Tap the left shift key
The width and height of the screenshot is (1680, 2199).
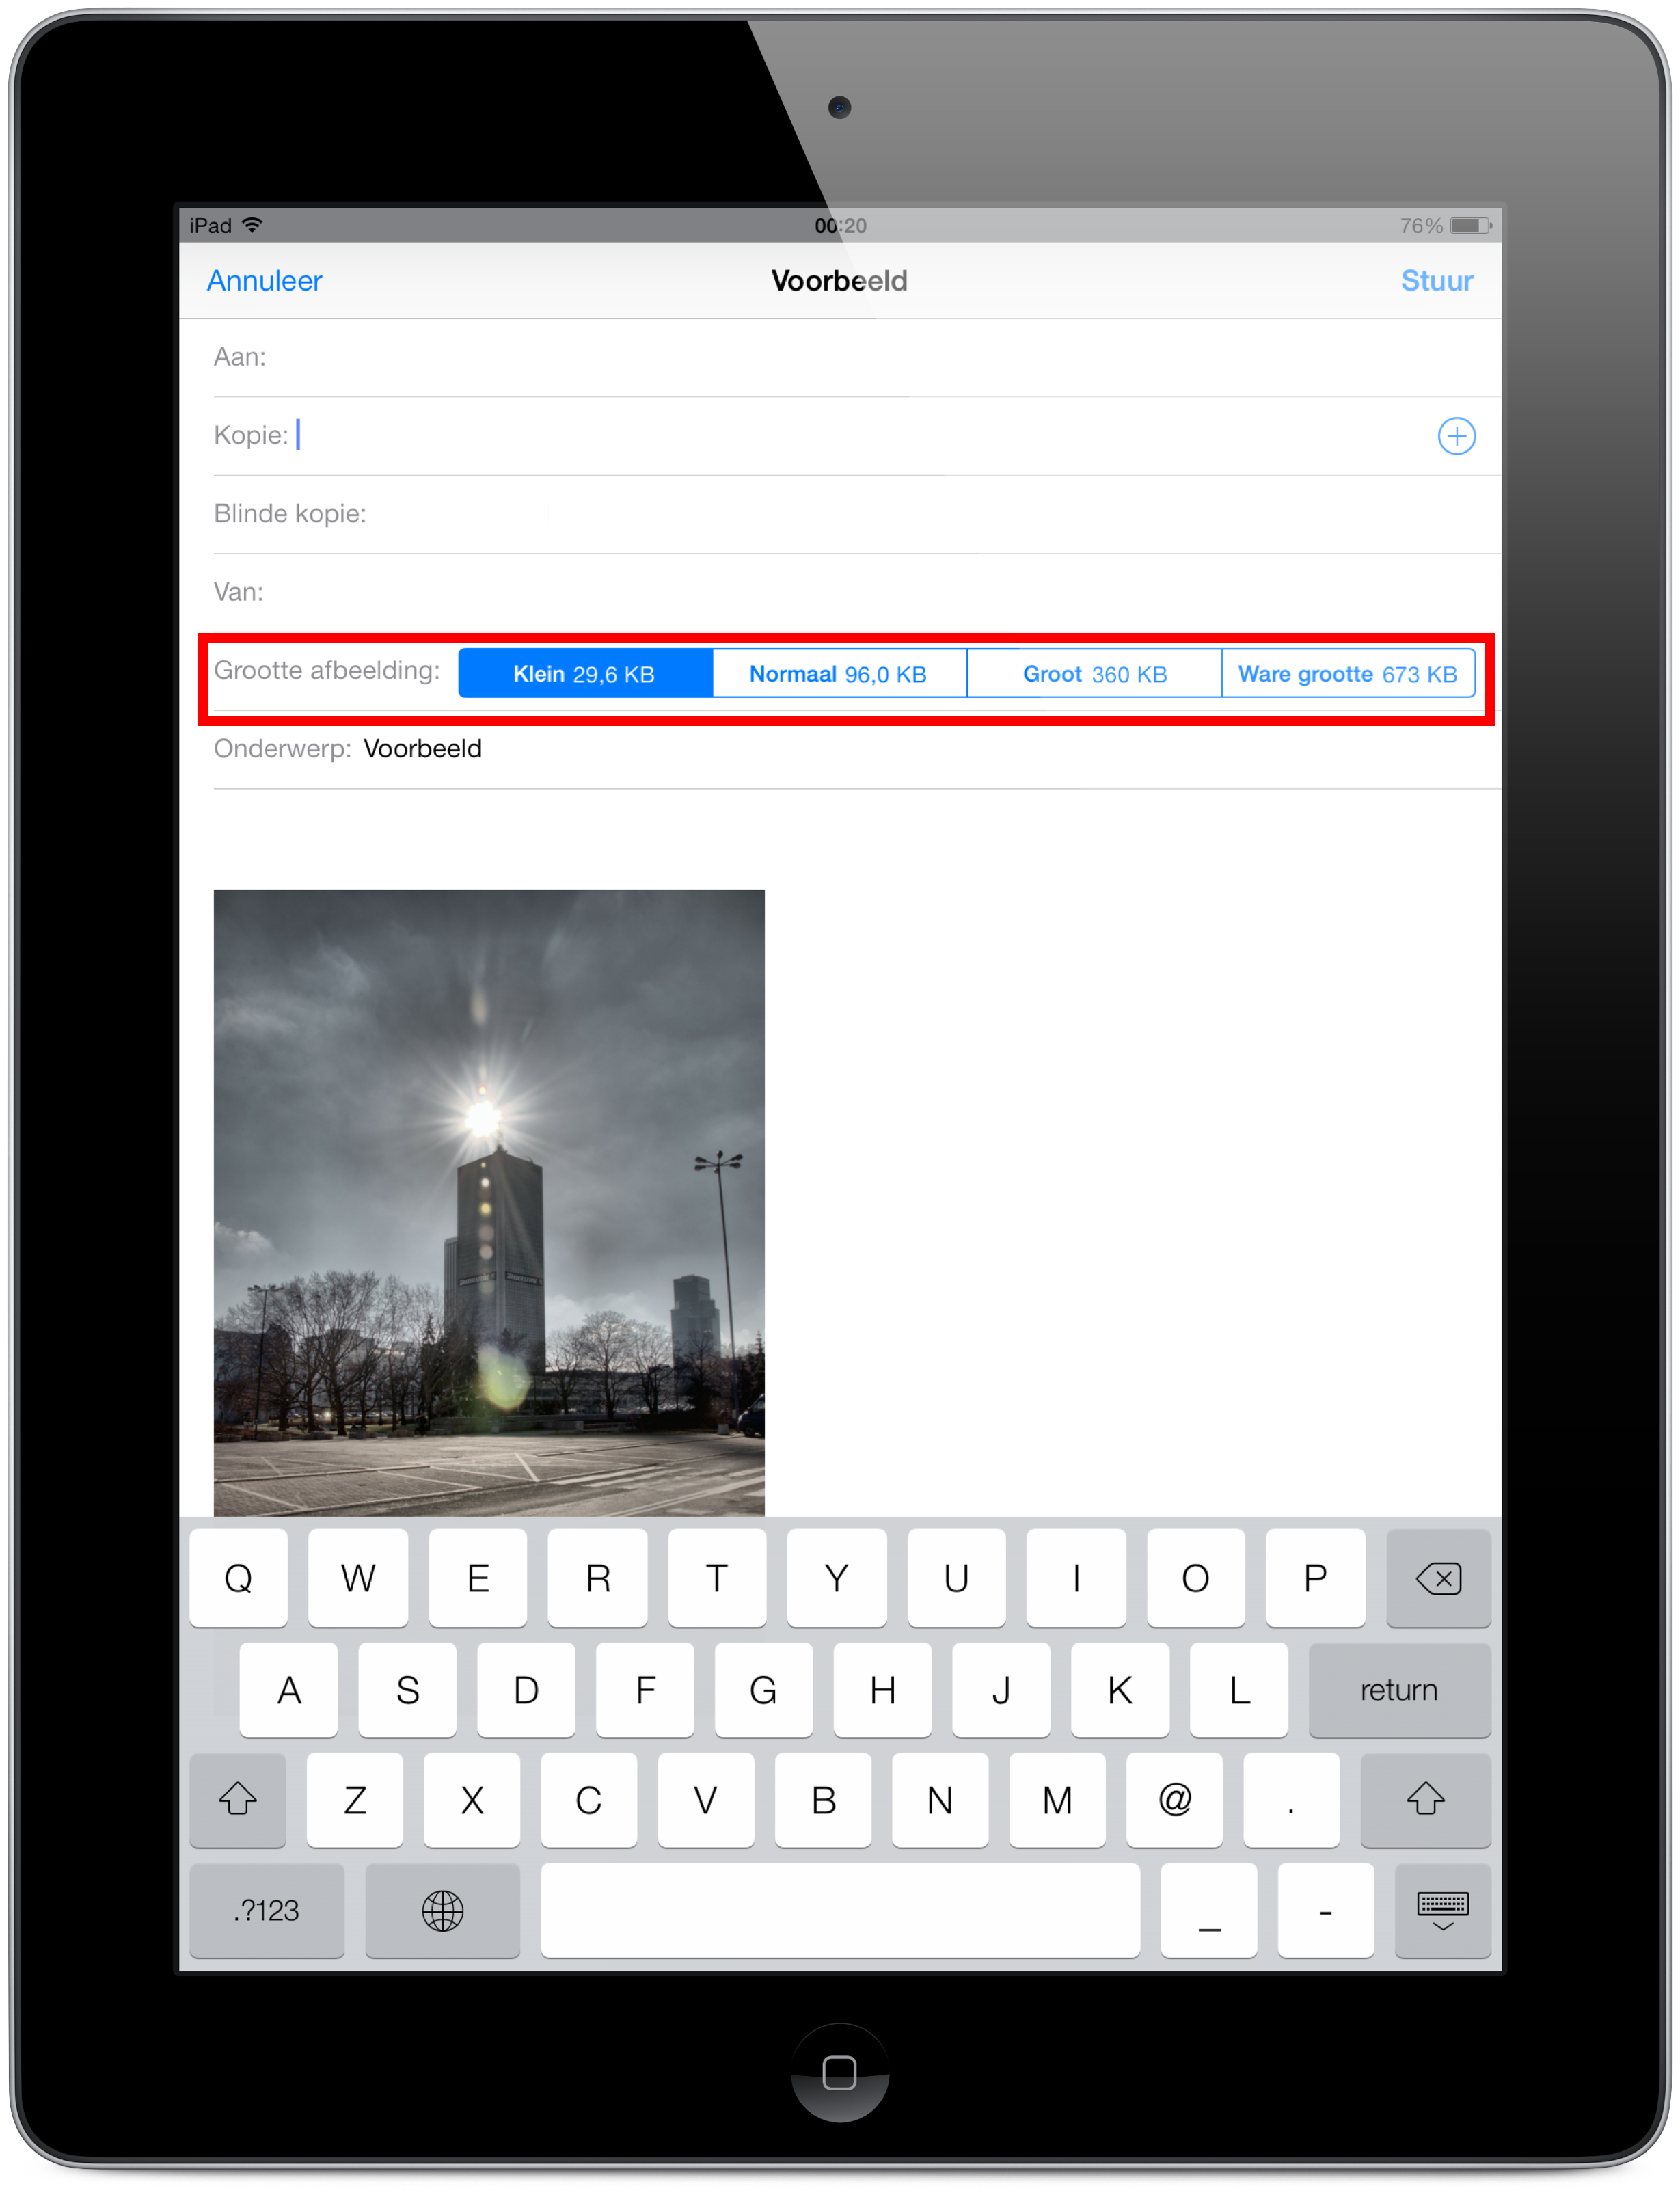(x=238, y=1799)
